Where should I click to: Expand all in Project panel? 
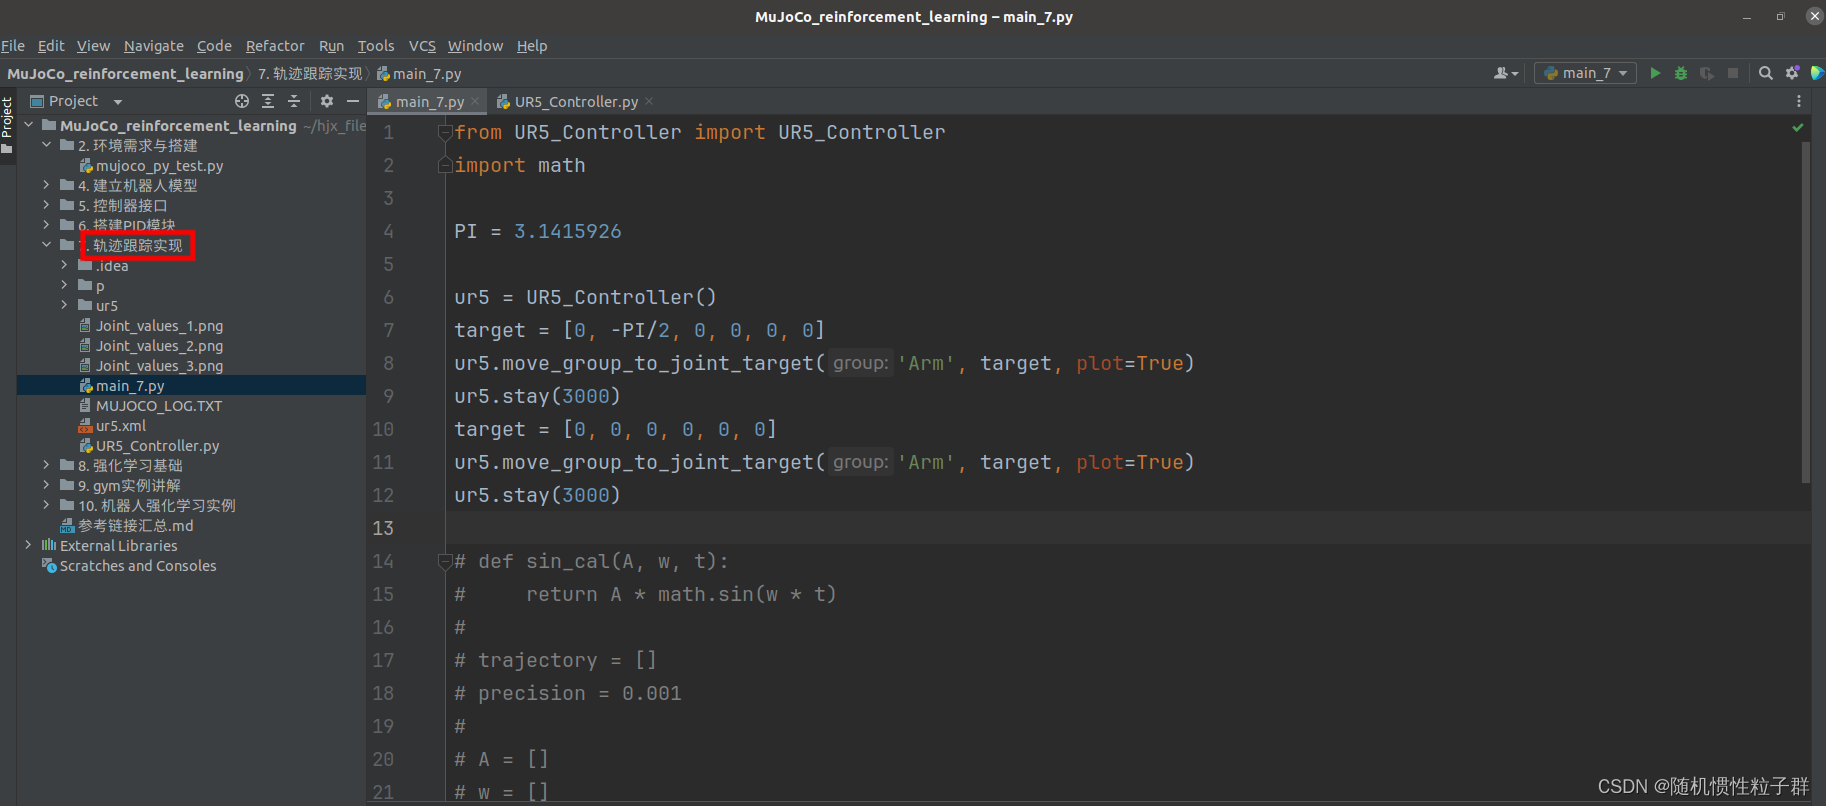click(268, 101)
